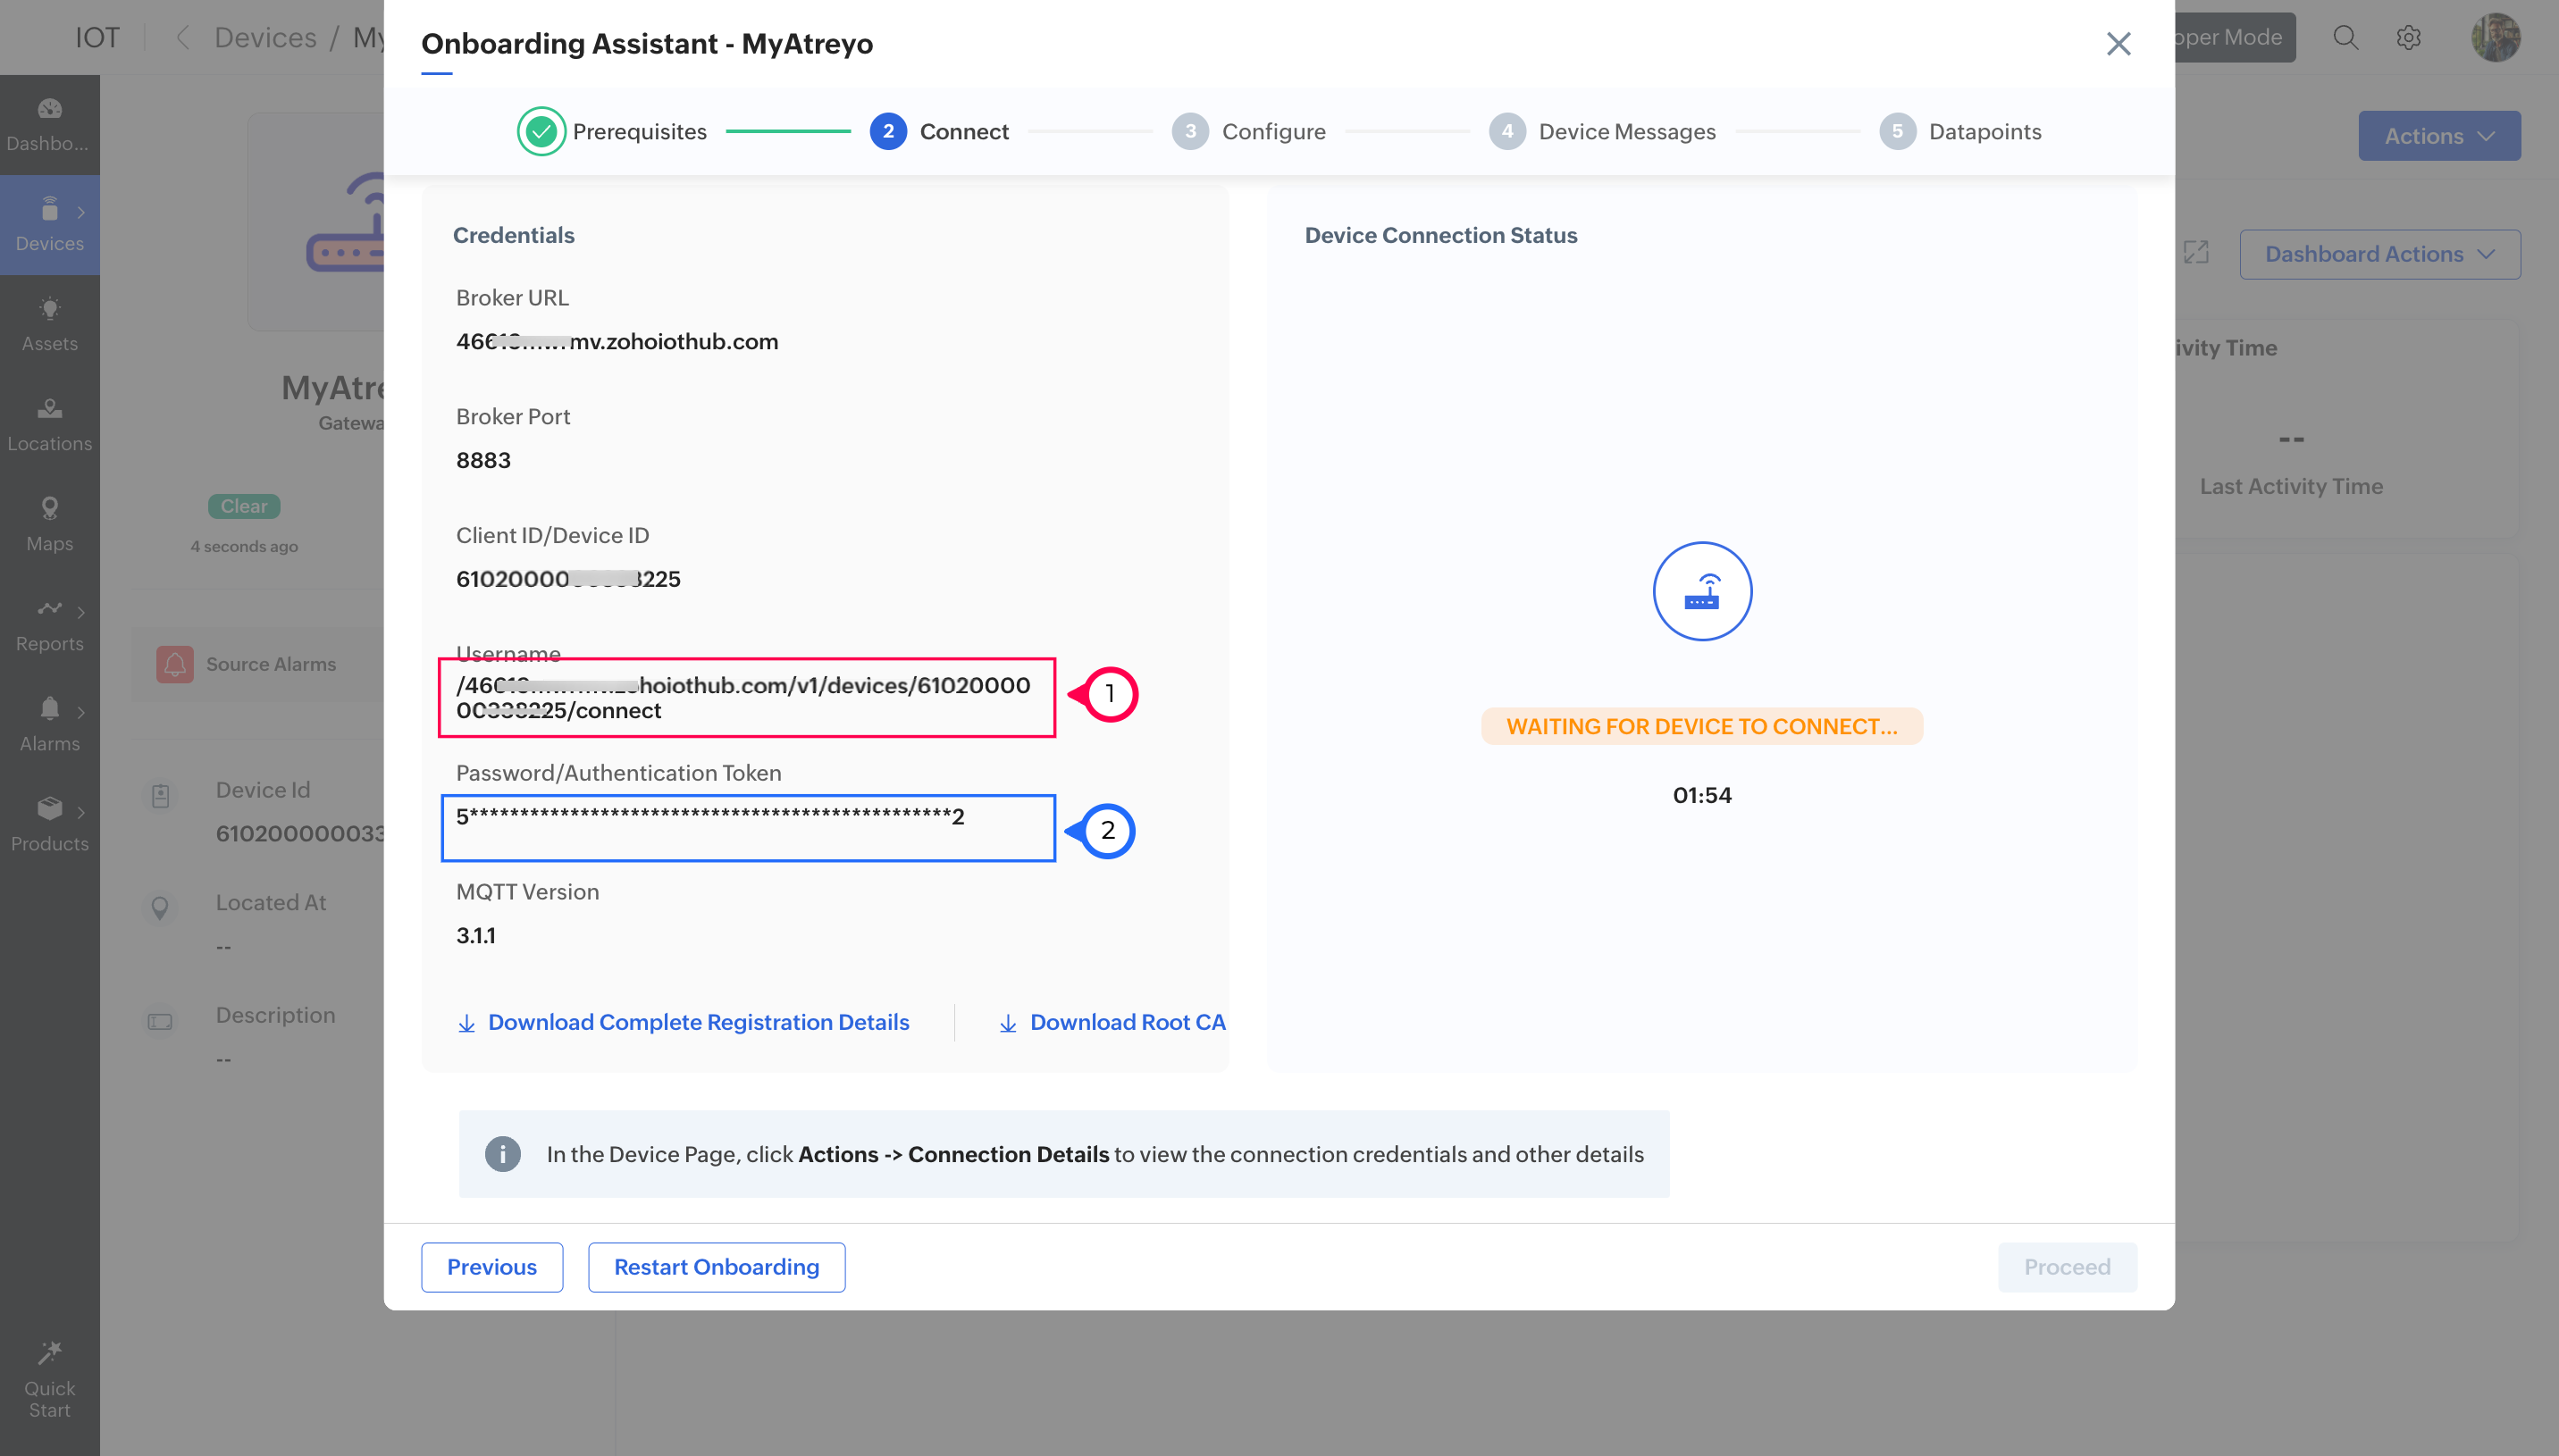Expand the Products sidebar submenu
The image size is (2559, 1456).
click(x=81, y=811)
